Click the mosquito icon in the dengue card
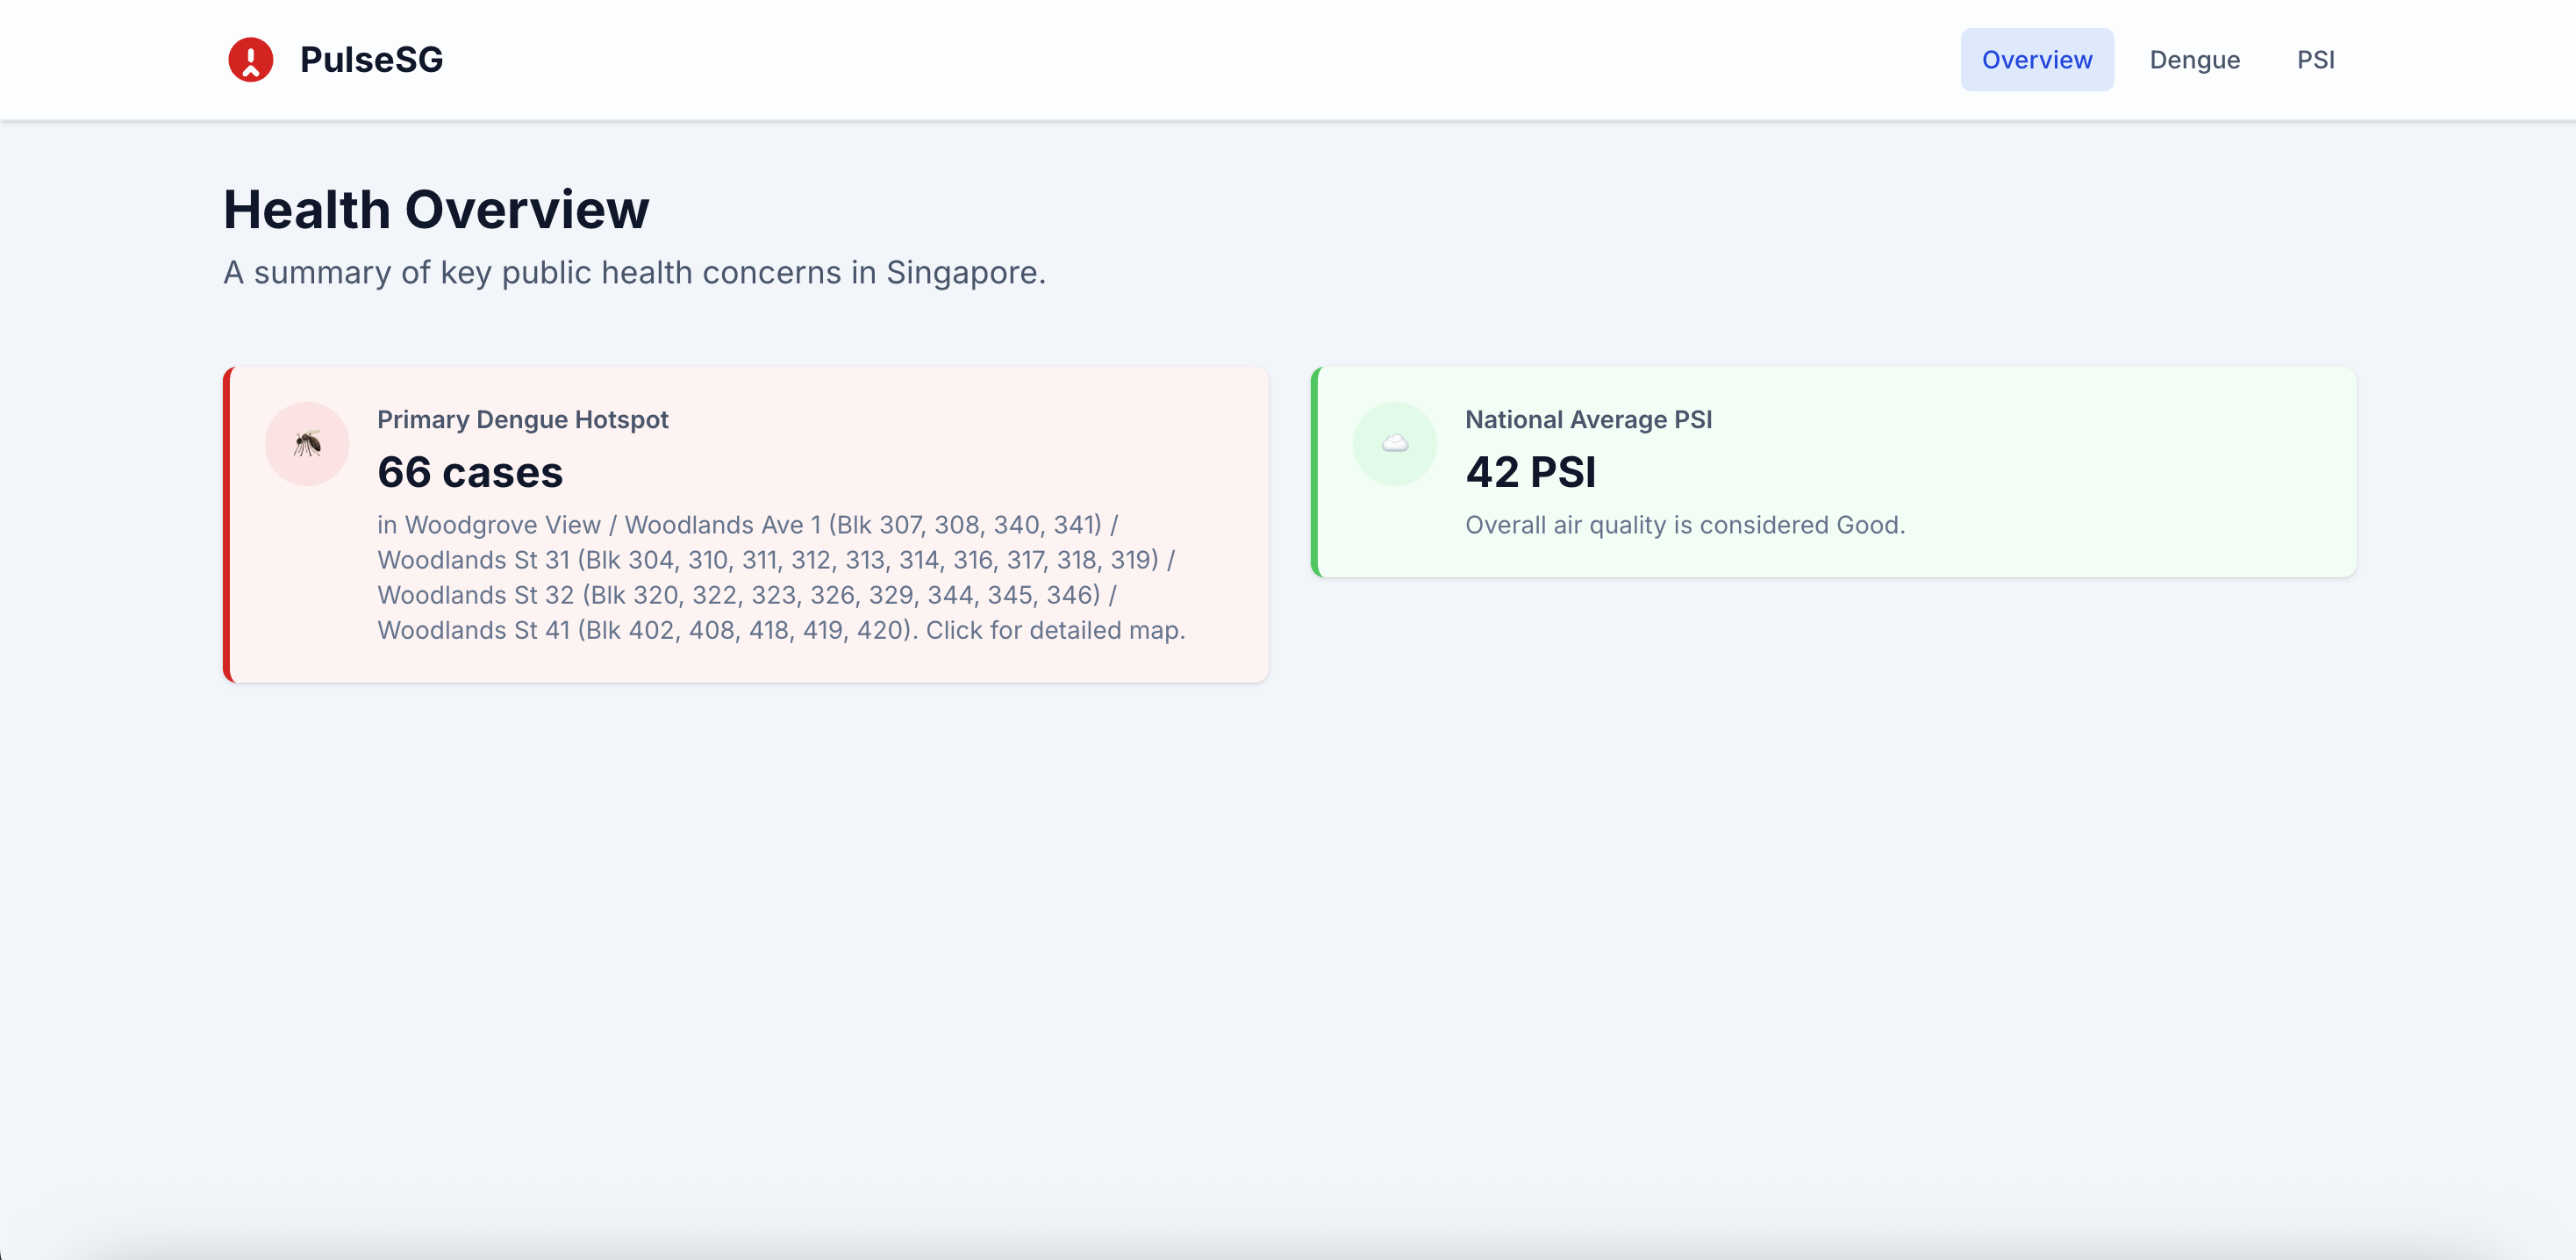 point(307,444)
